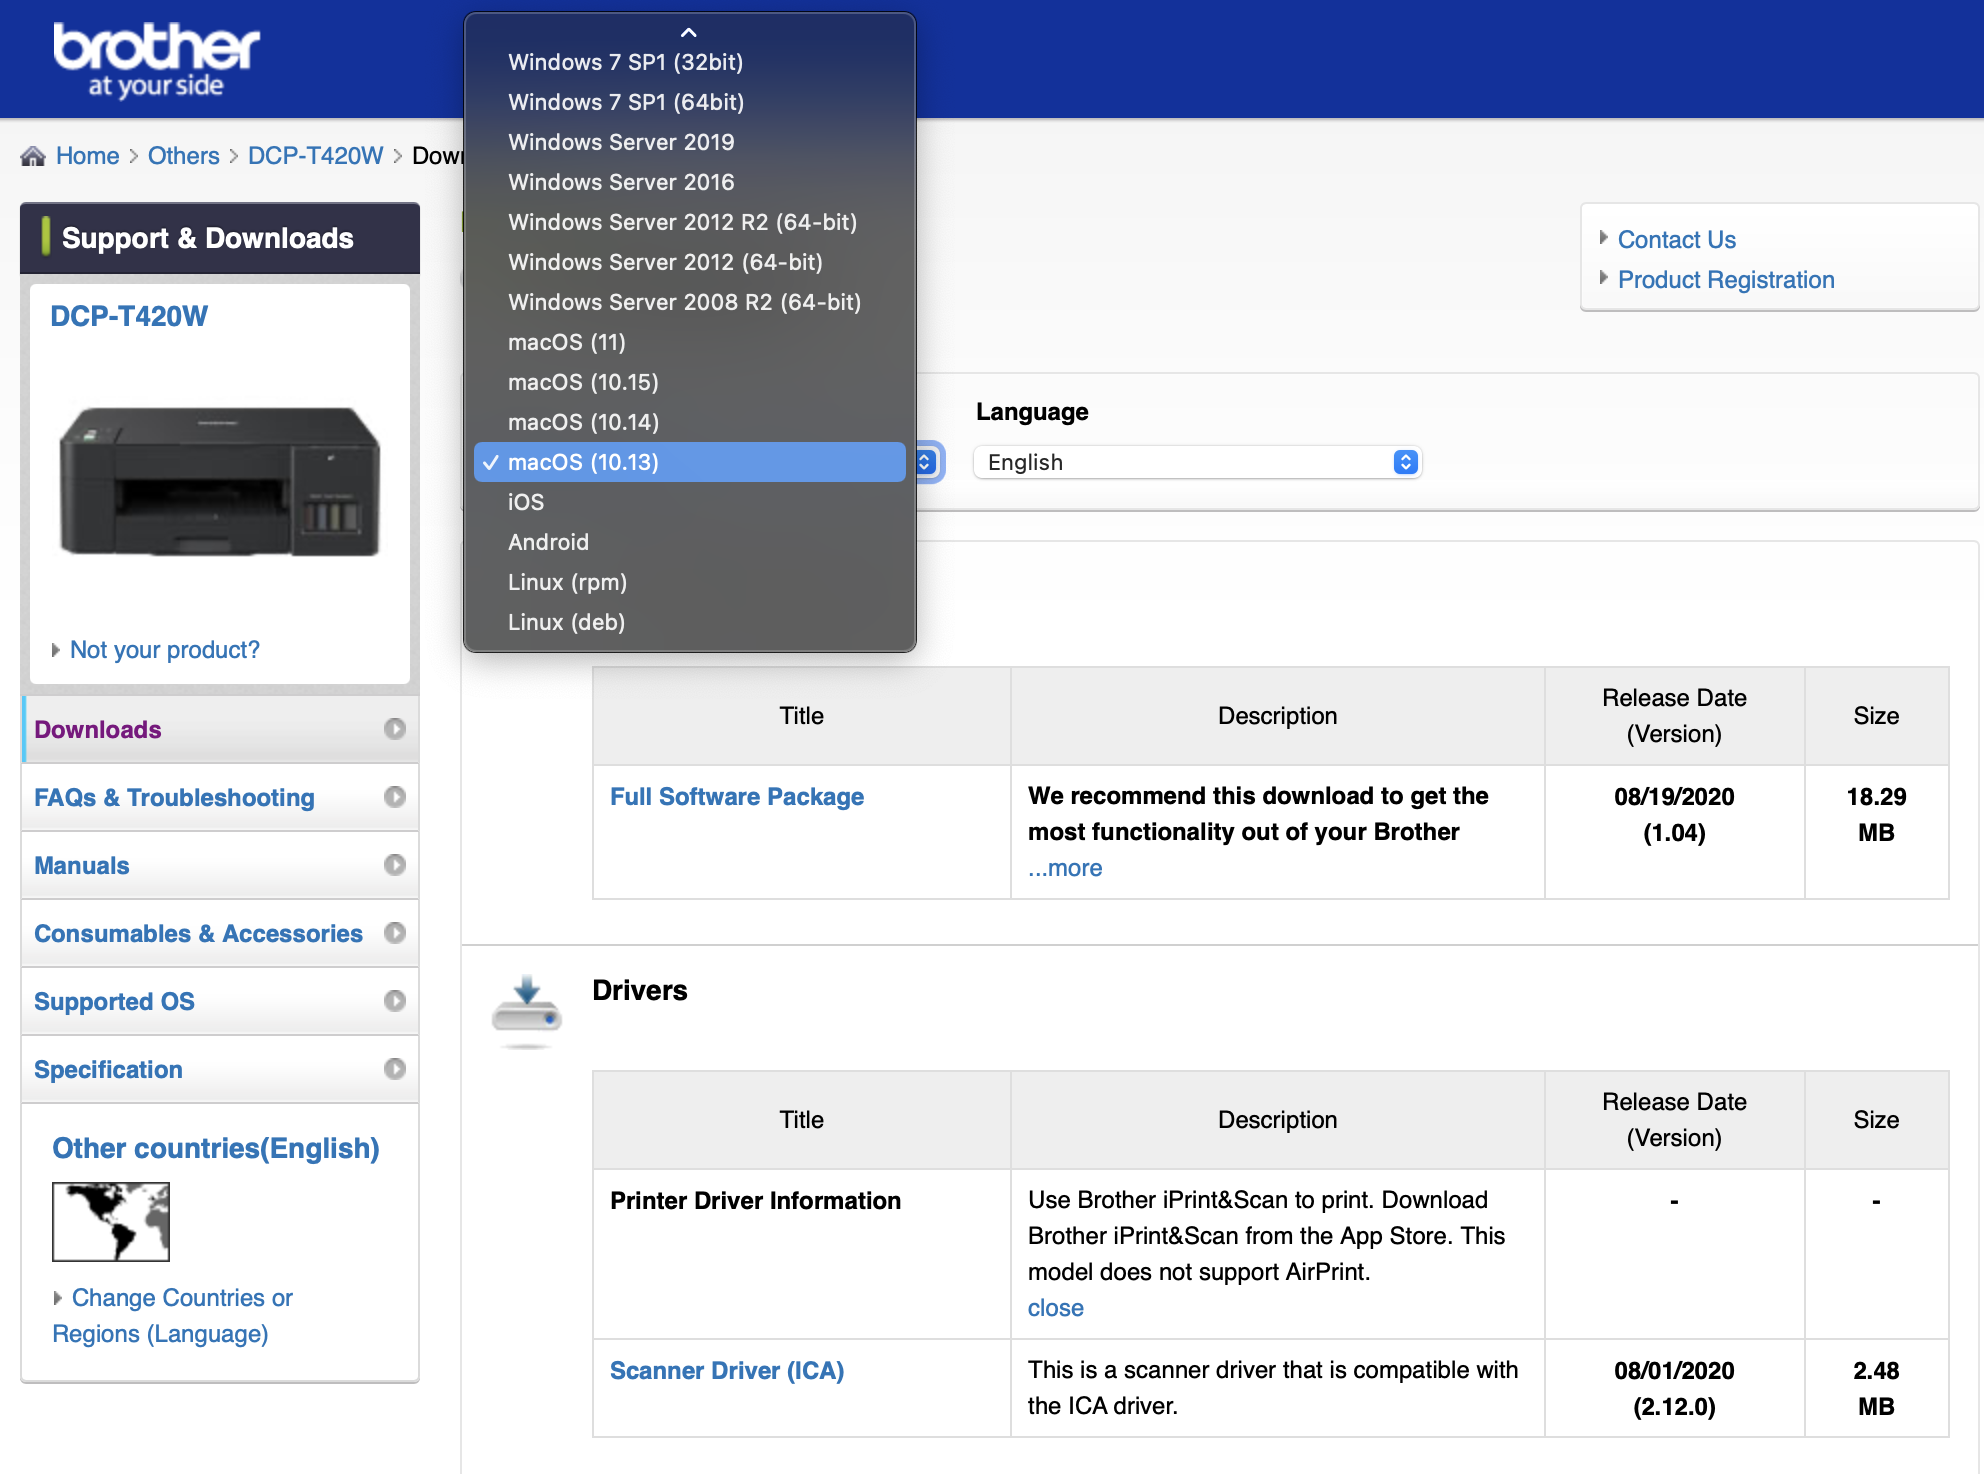The height and width of the screenshot is (1474, 1984).
Task: Select Windows Server 2019 option
Action: click(x=621, y=142)
